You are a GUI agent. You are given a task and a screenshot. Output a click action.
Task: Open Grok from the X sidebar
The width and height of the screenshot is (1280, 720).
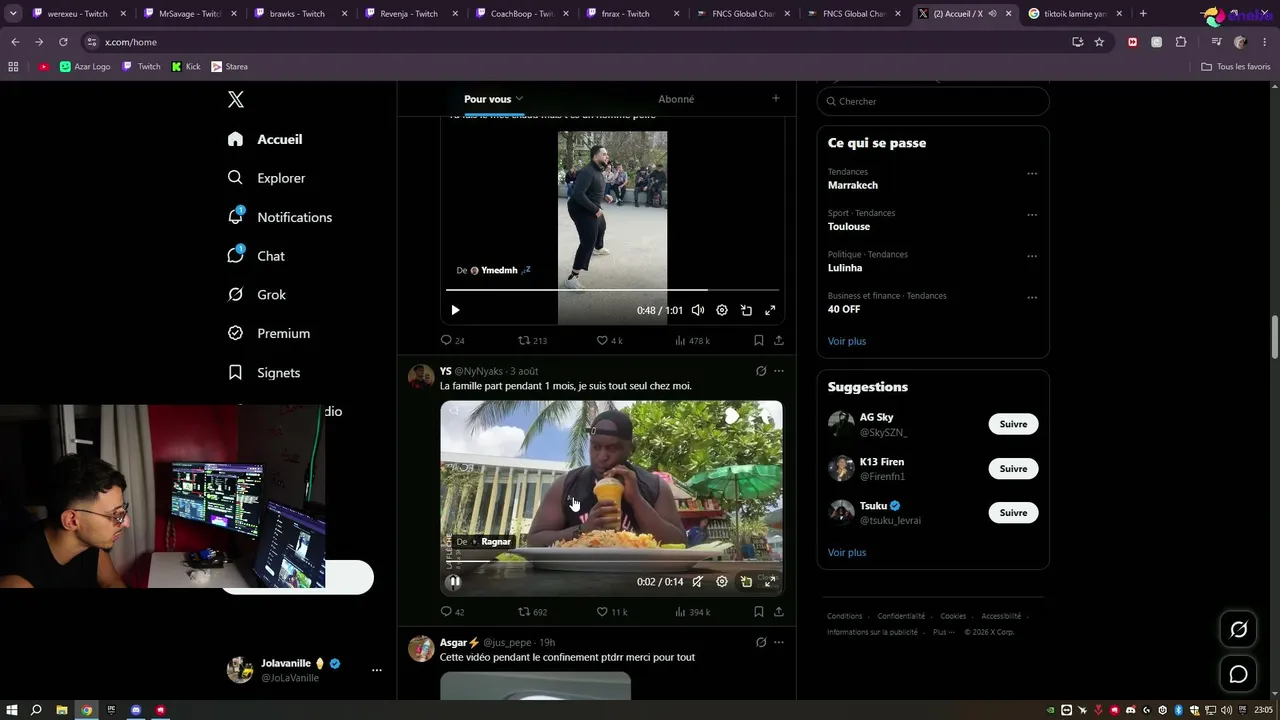click(x=257, y=295)
